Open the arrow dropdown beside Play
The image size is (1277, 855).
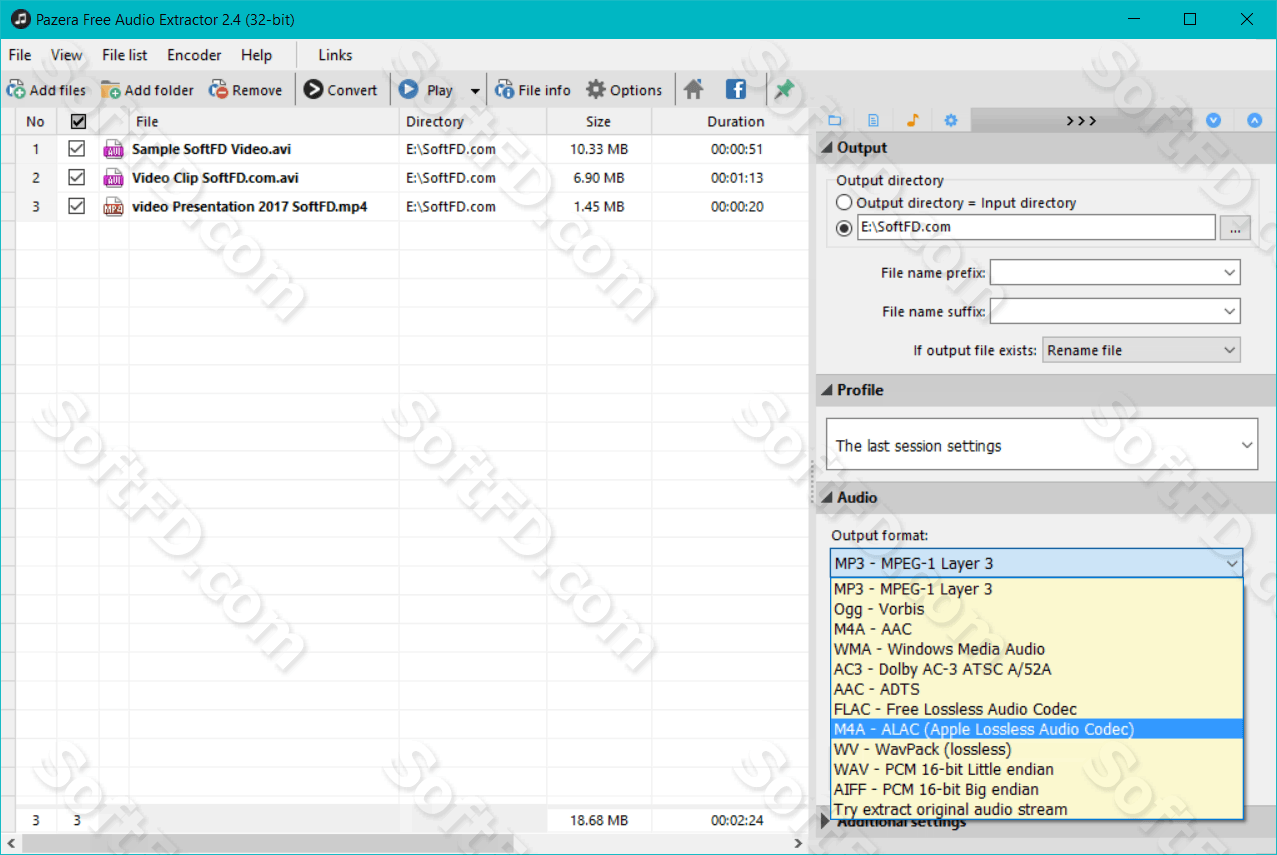475,91
